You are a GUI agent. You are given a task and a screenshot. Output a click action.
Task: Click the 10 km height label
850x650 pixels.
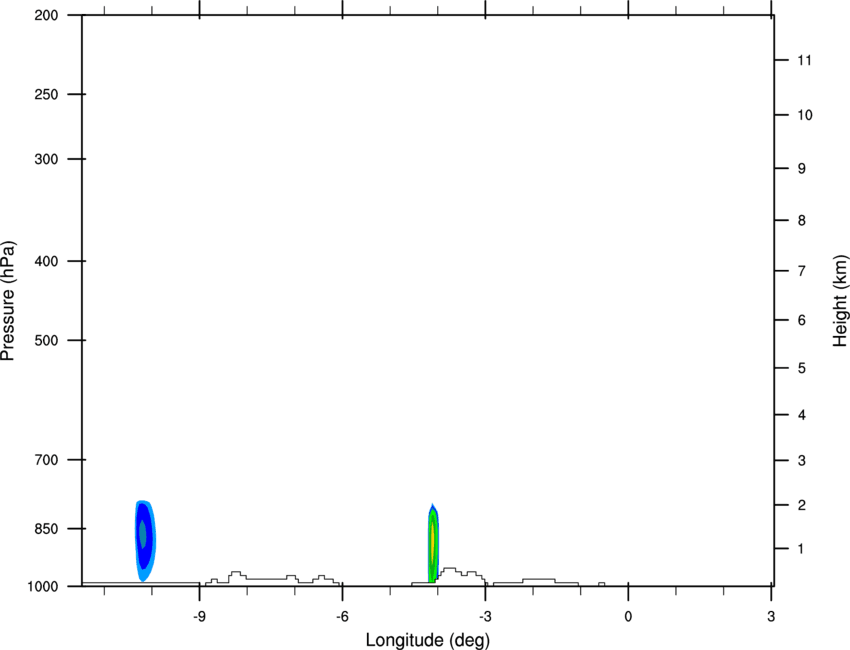pyautogui.click(x=804, y=115)
